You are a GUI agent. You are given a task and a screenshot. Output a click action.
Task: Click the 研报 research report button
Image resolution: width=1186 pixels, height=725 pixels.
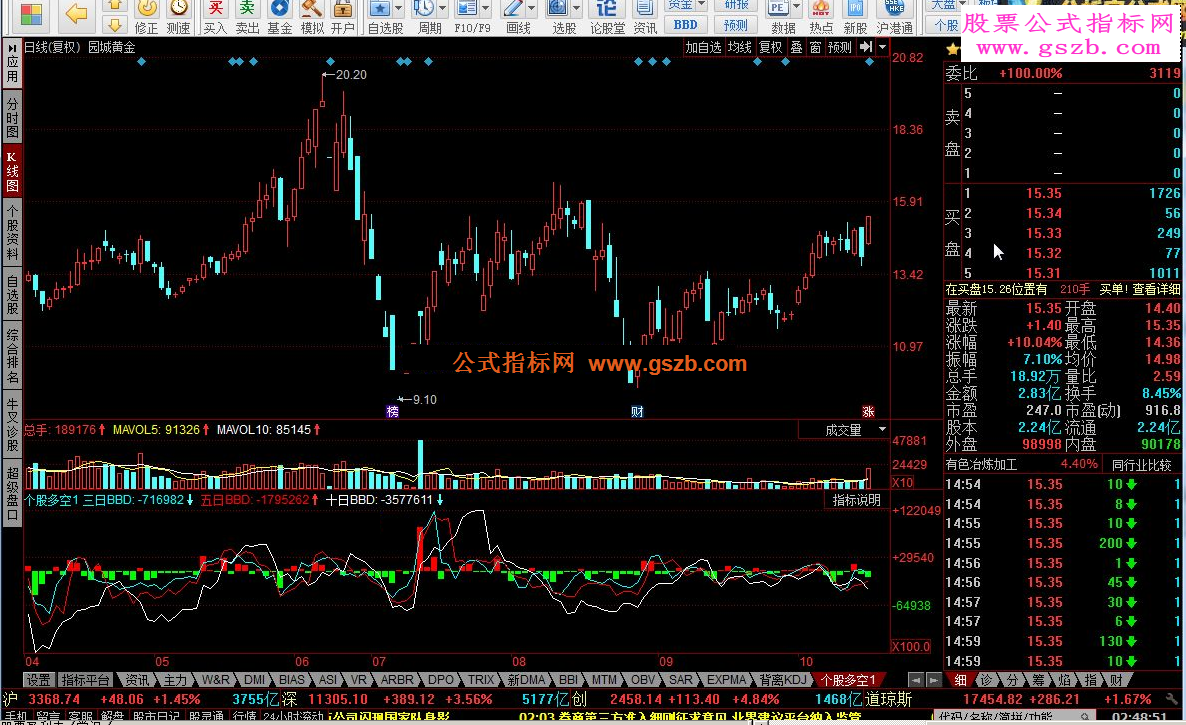pos(736,5)
